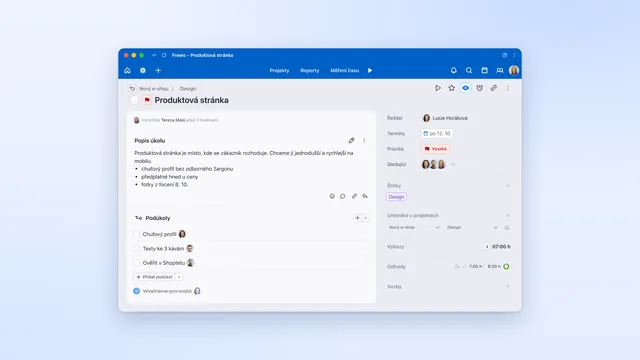Click the home icon beside the Design list dropdown
The height and width of the screenshot is (360, 640).
(x=507, y=227)
